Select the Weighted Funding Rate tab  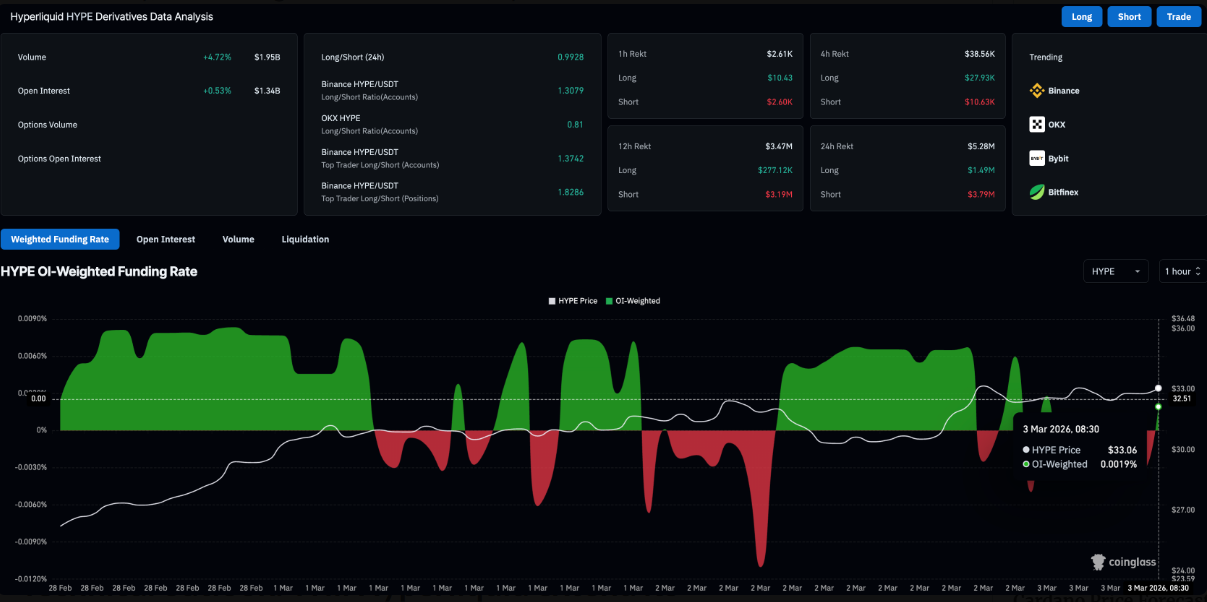tap(60, 239)
